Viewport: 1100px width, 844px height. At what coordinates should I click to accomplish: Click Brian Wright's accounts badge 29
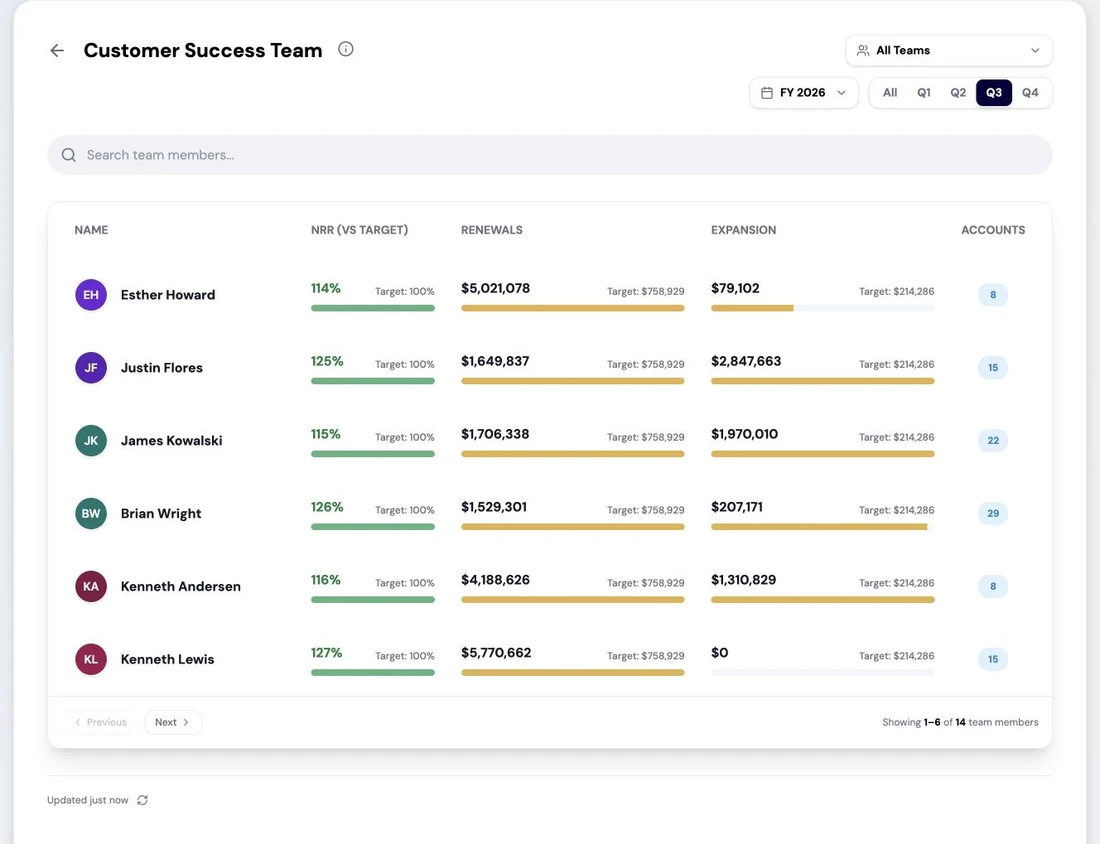tap(993, 514)
